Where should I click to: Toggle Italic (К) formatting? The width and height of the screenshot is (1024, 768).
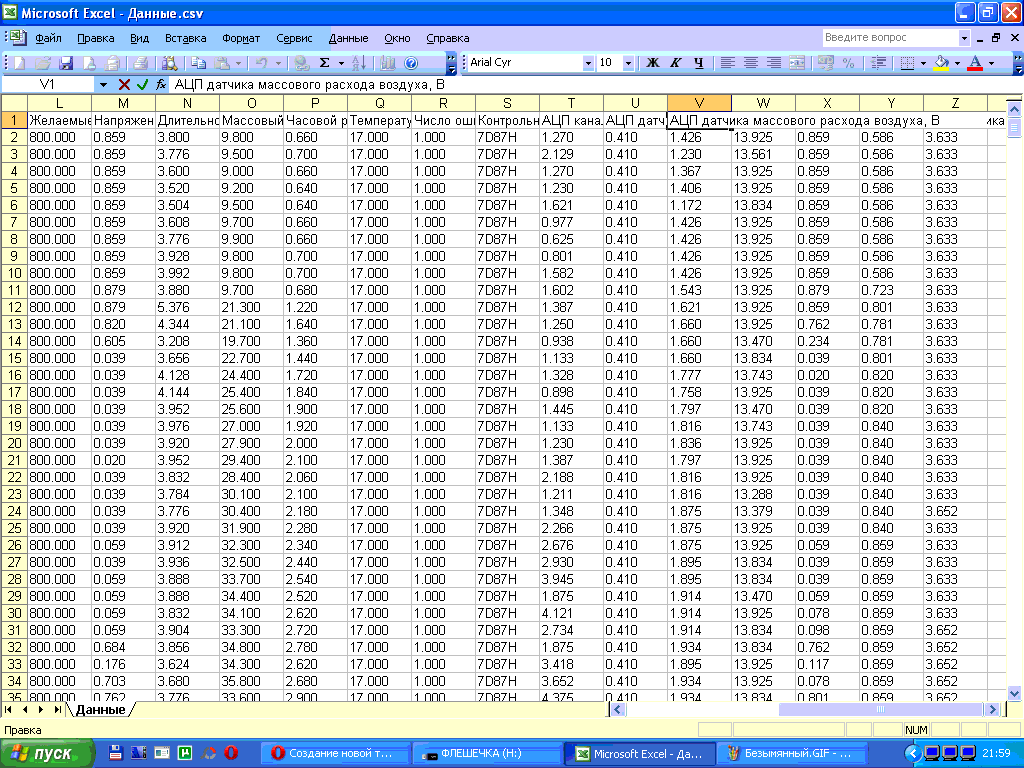pyautogui.click(x=676, y=63)
